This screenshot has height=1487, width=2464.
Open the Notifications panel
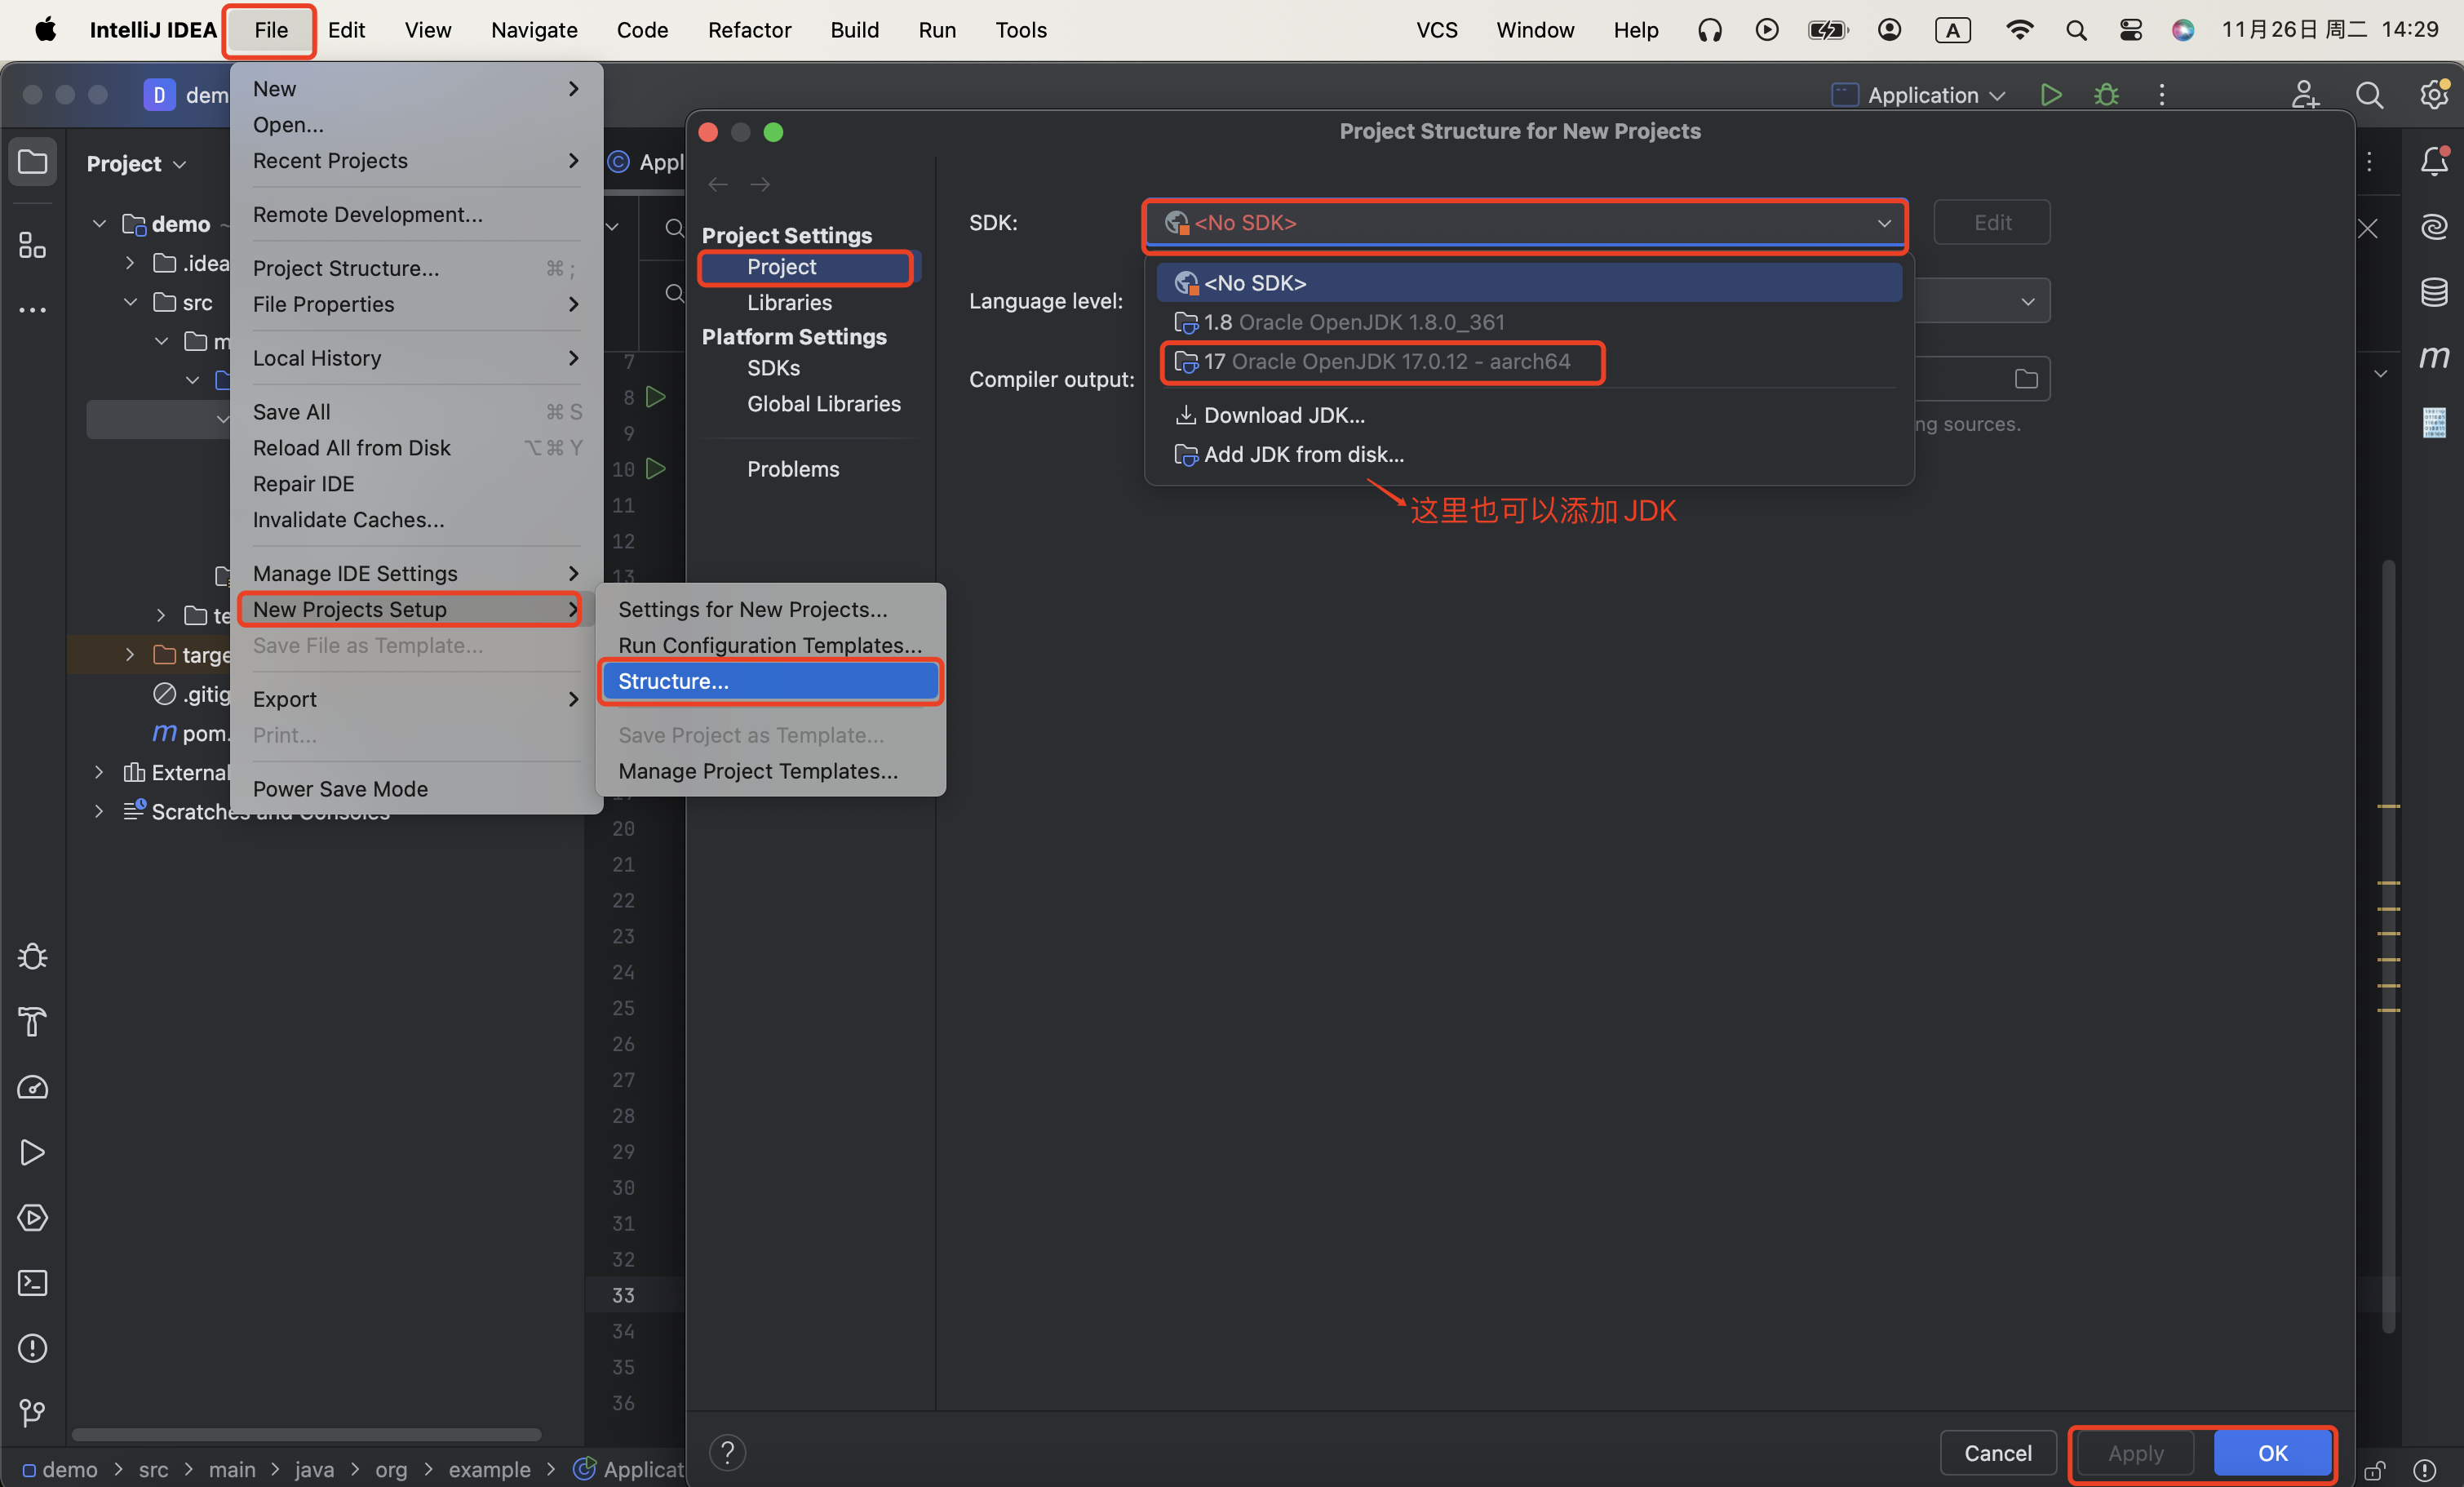2435,161
